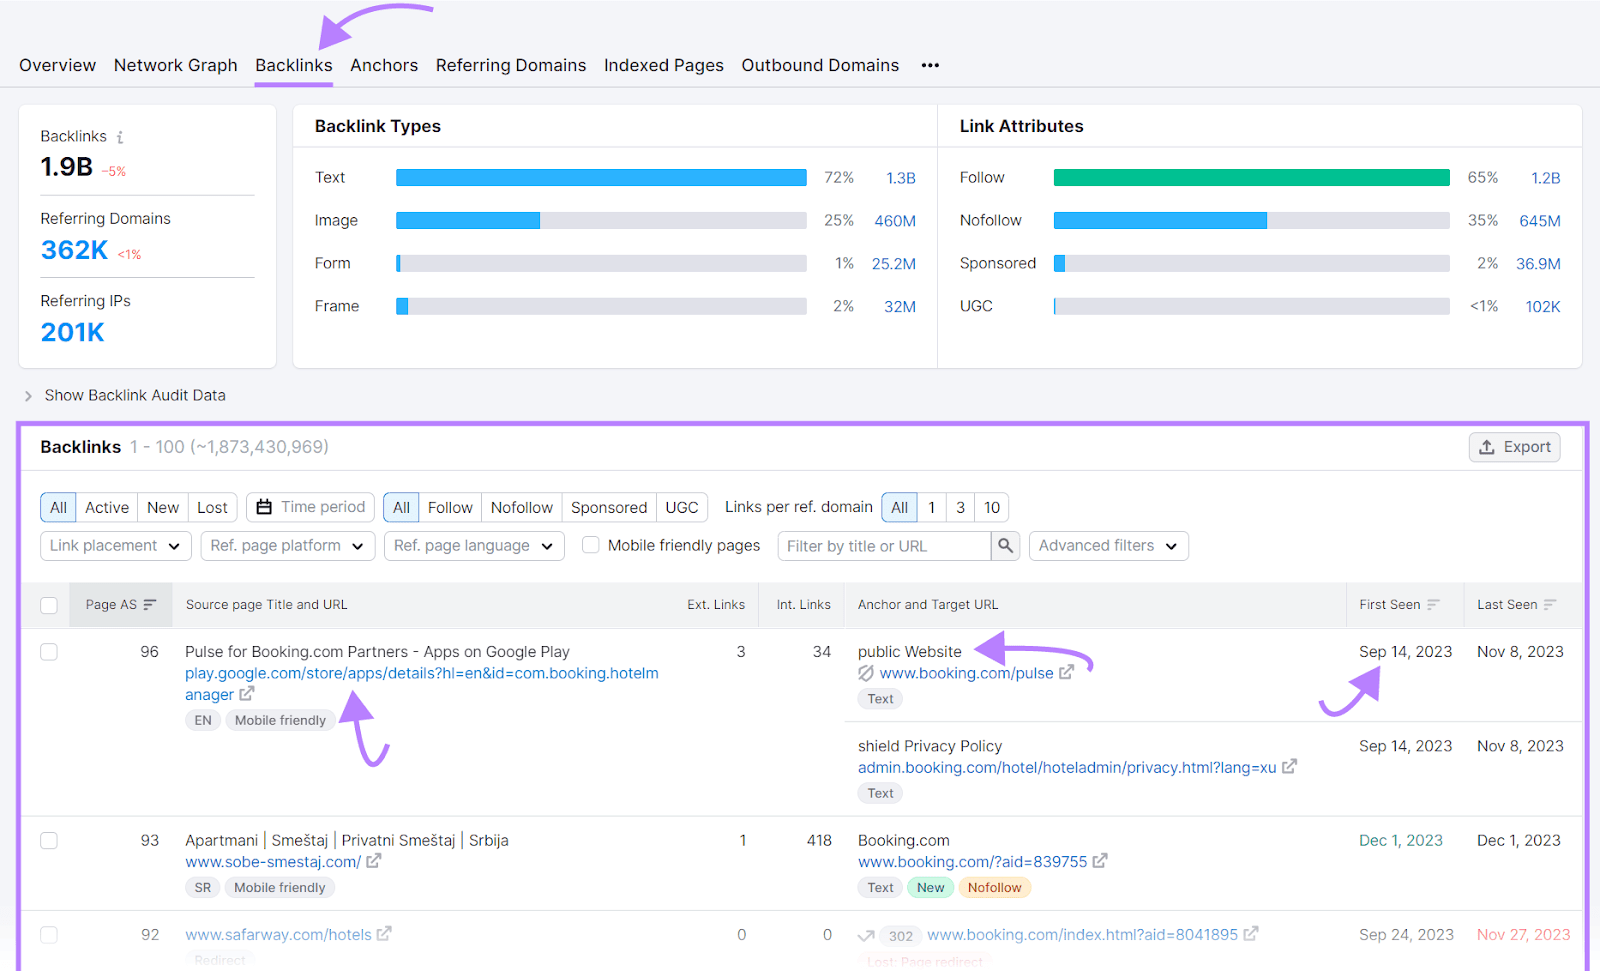Enable Mobile friendly pages checkbox
Viewport: 1600px width, 971px height.
point(591,545)
